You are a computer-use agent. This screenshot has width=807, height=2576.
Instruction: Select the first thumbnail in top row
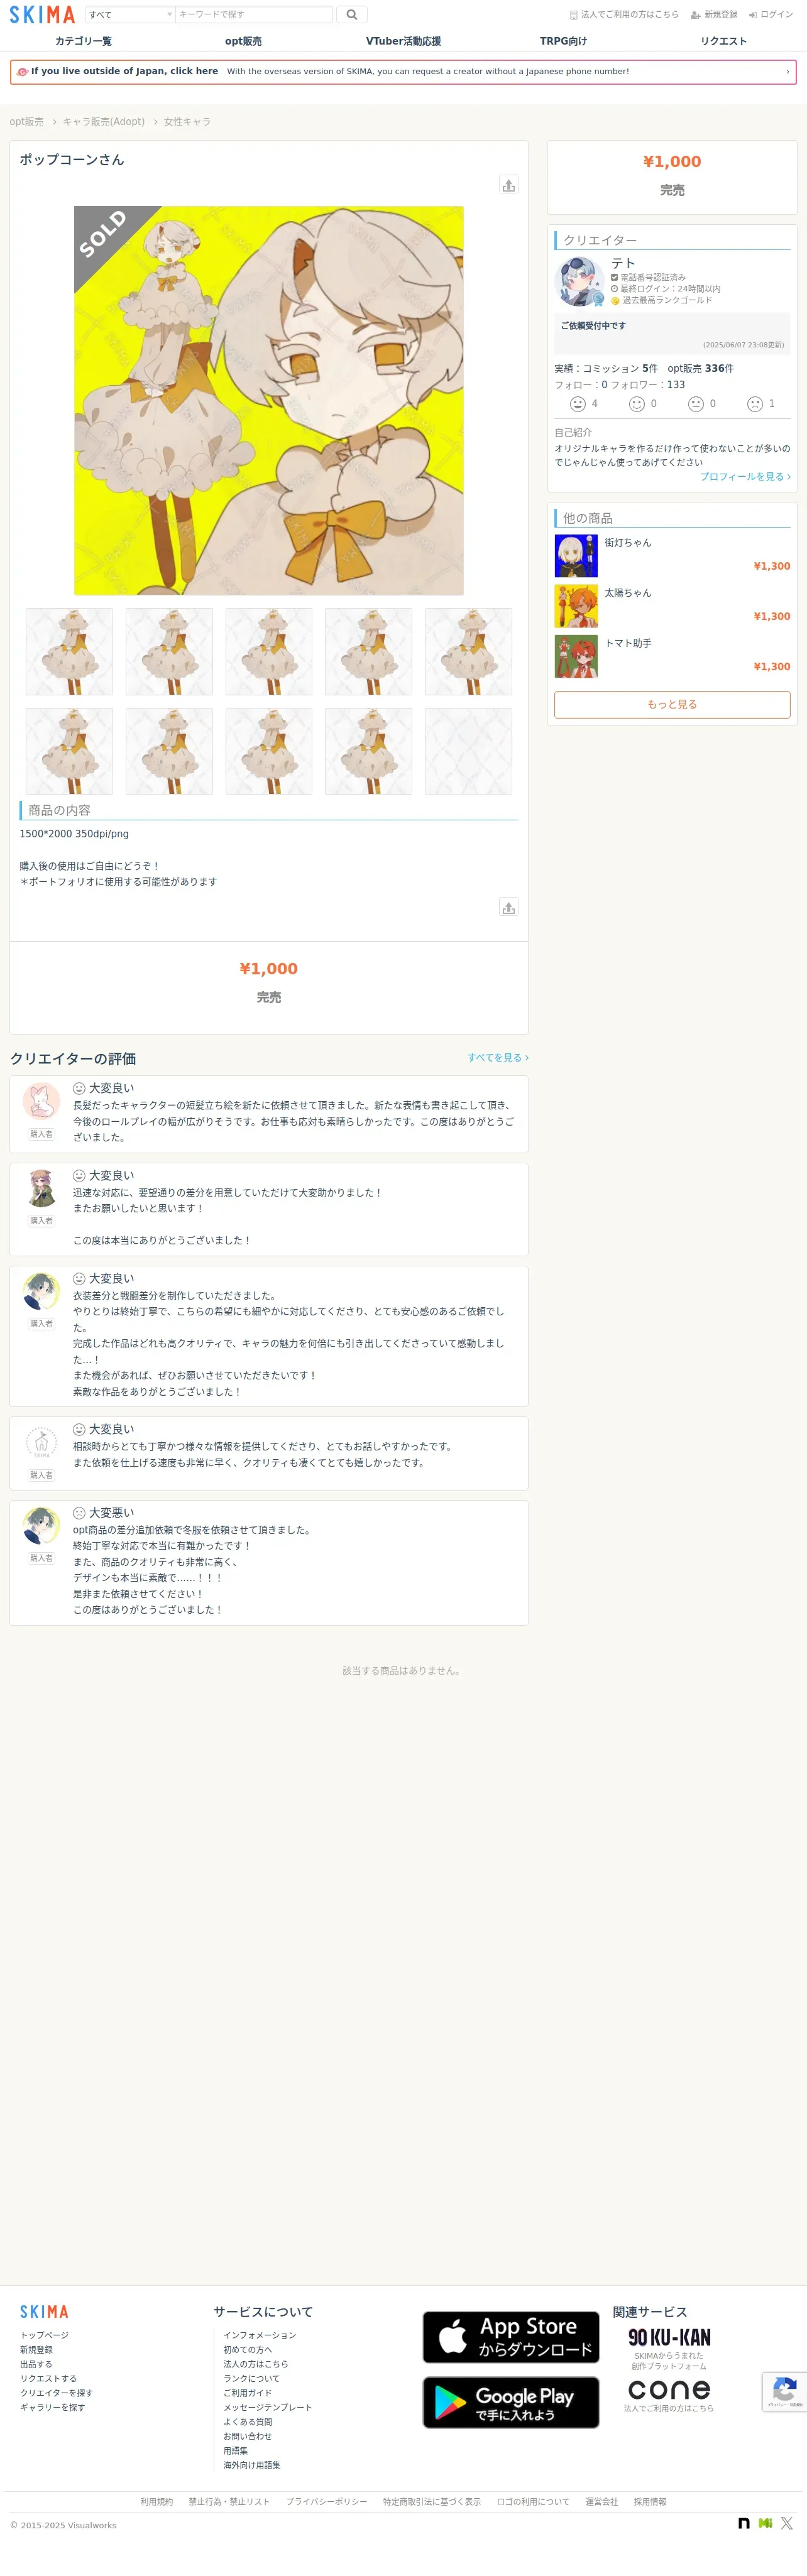tap(69, 651)
